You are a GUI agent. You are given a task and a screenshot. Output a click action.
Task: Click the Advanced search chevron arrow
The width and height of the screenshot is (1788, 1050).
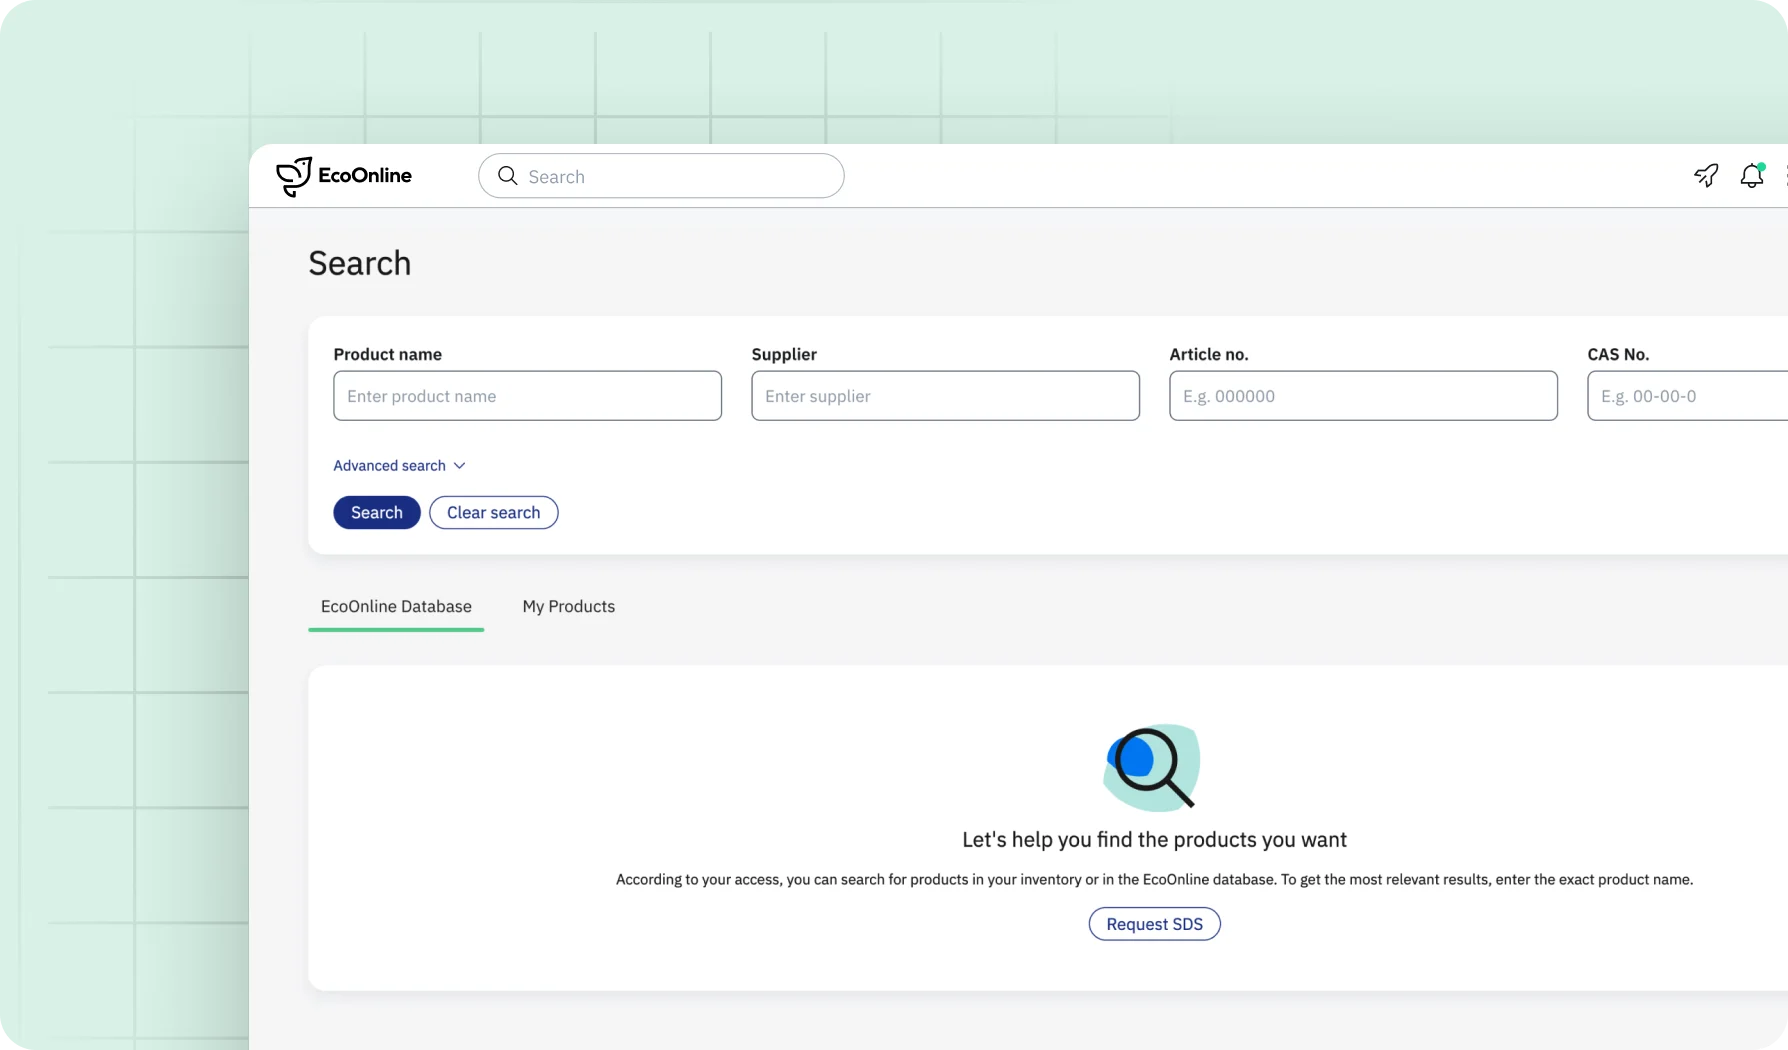[459, 465]
